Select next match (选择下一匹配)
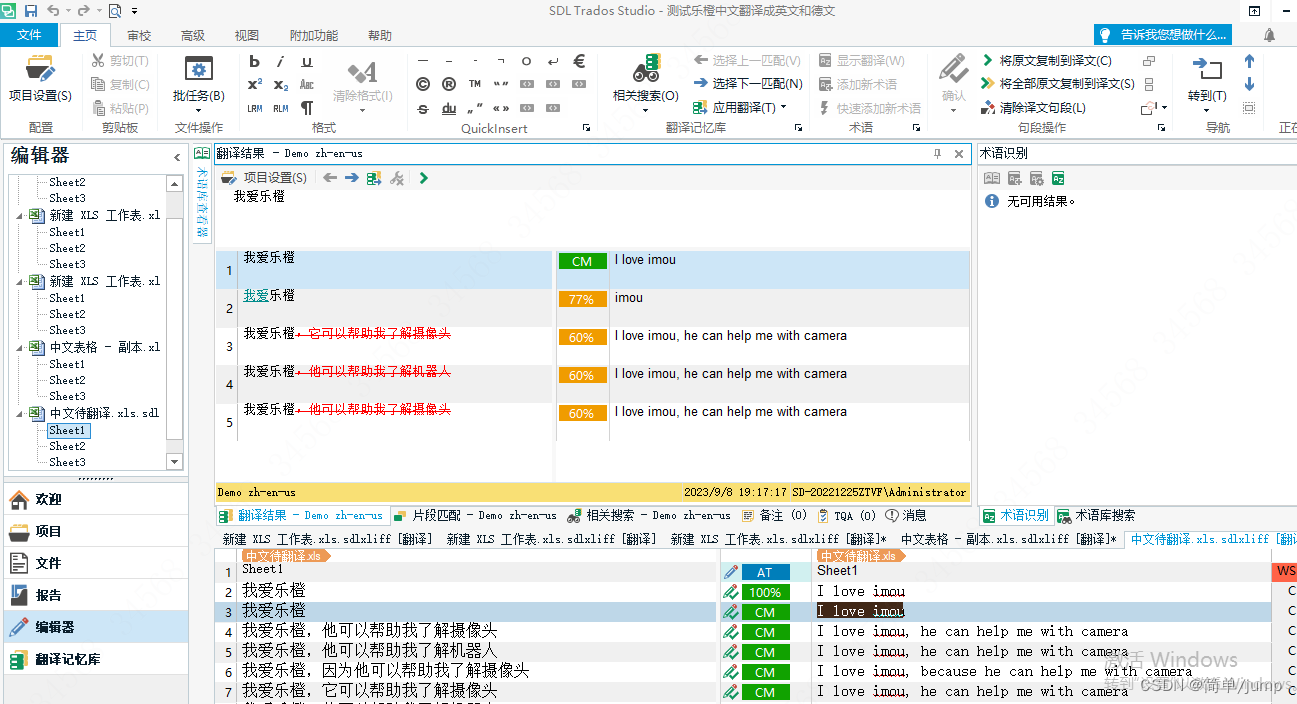Image resolution: width=1297 pixels, height=704 pixels. [x=748, y=84]
